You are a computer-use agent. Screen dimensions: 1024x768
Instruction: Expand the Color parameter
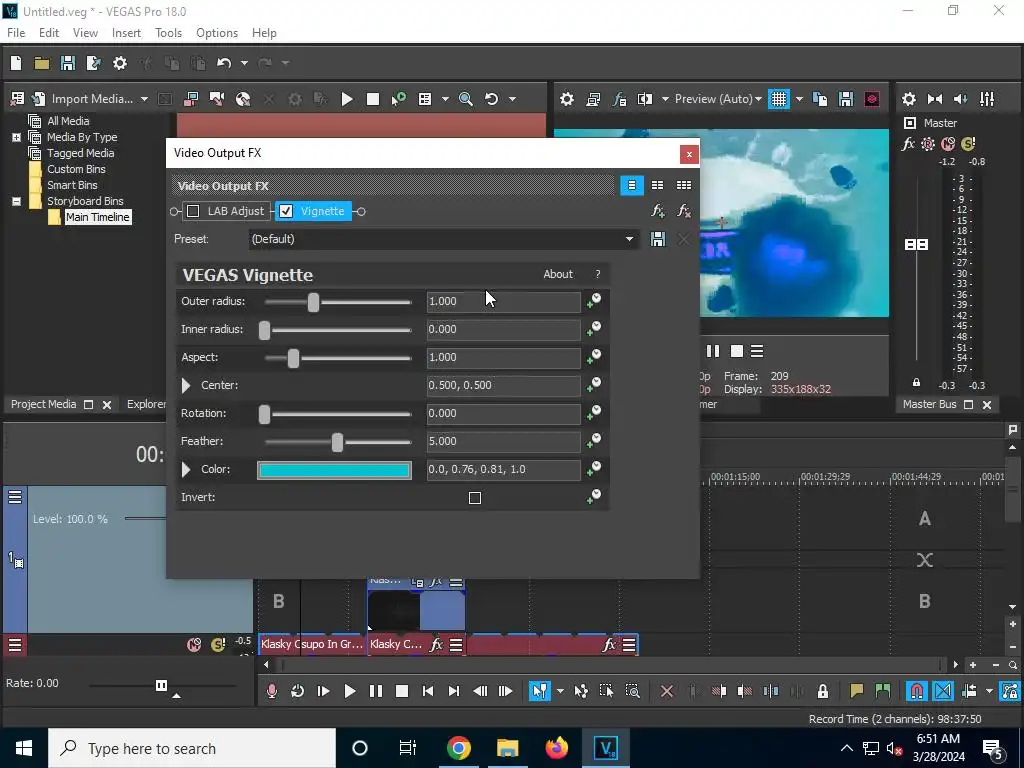[x=186, y=470]
